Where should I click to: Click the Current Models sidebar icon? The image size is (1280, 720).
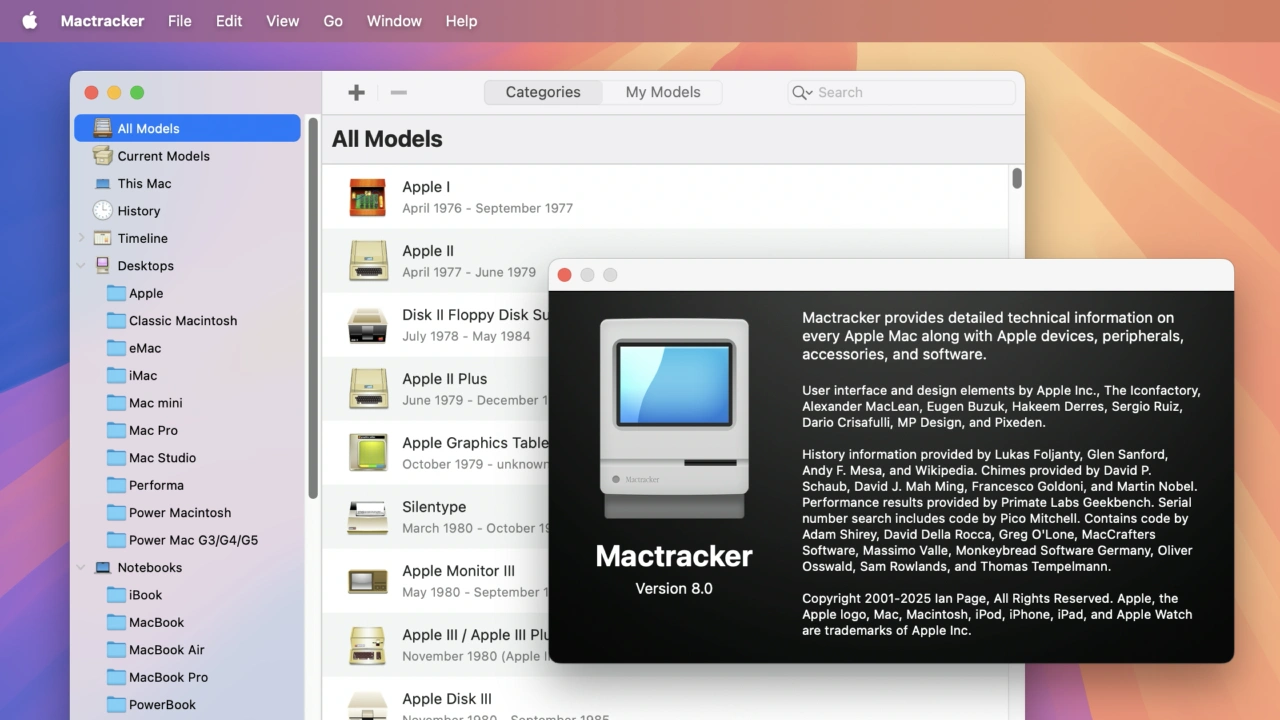pyautogui.click(x=103, y=156)
